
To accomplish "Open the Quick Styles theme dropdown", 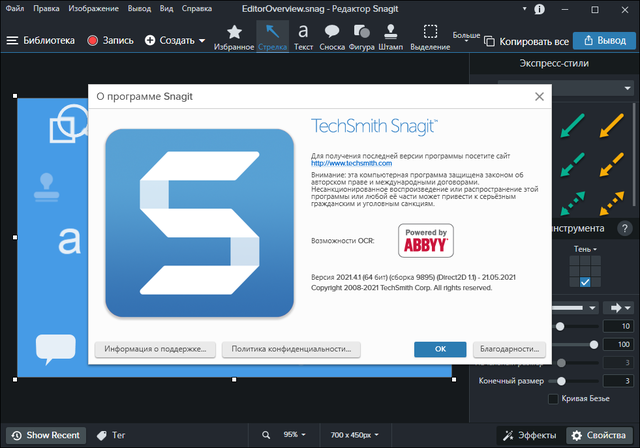I will 627,88.
